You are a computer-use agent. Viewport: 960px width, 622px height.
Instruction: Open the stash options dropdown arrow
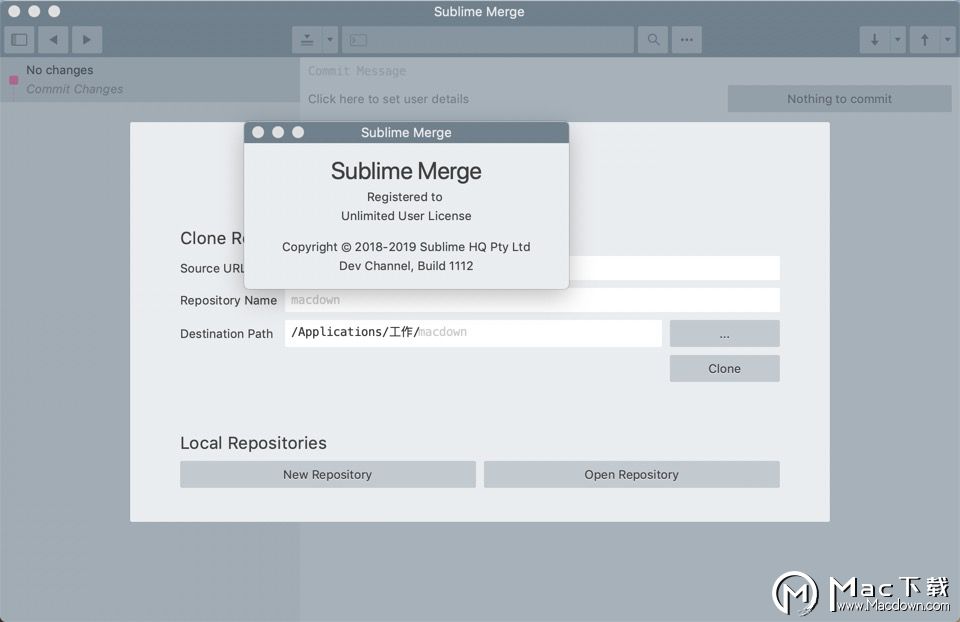point(330,40)
